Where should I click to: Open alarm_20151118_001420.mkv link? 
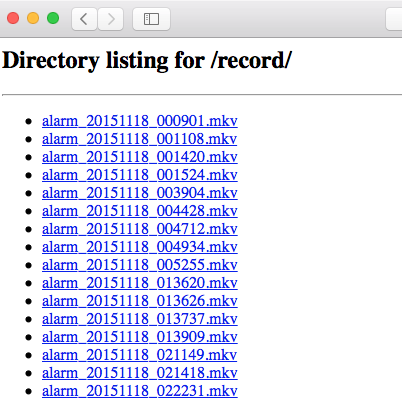pos(140,157)
